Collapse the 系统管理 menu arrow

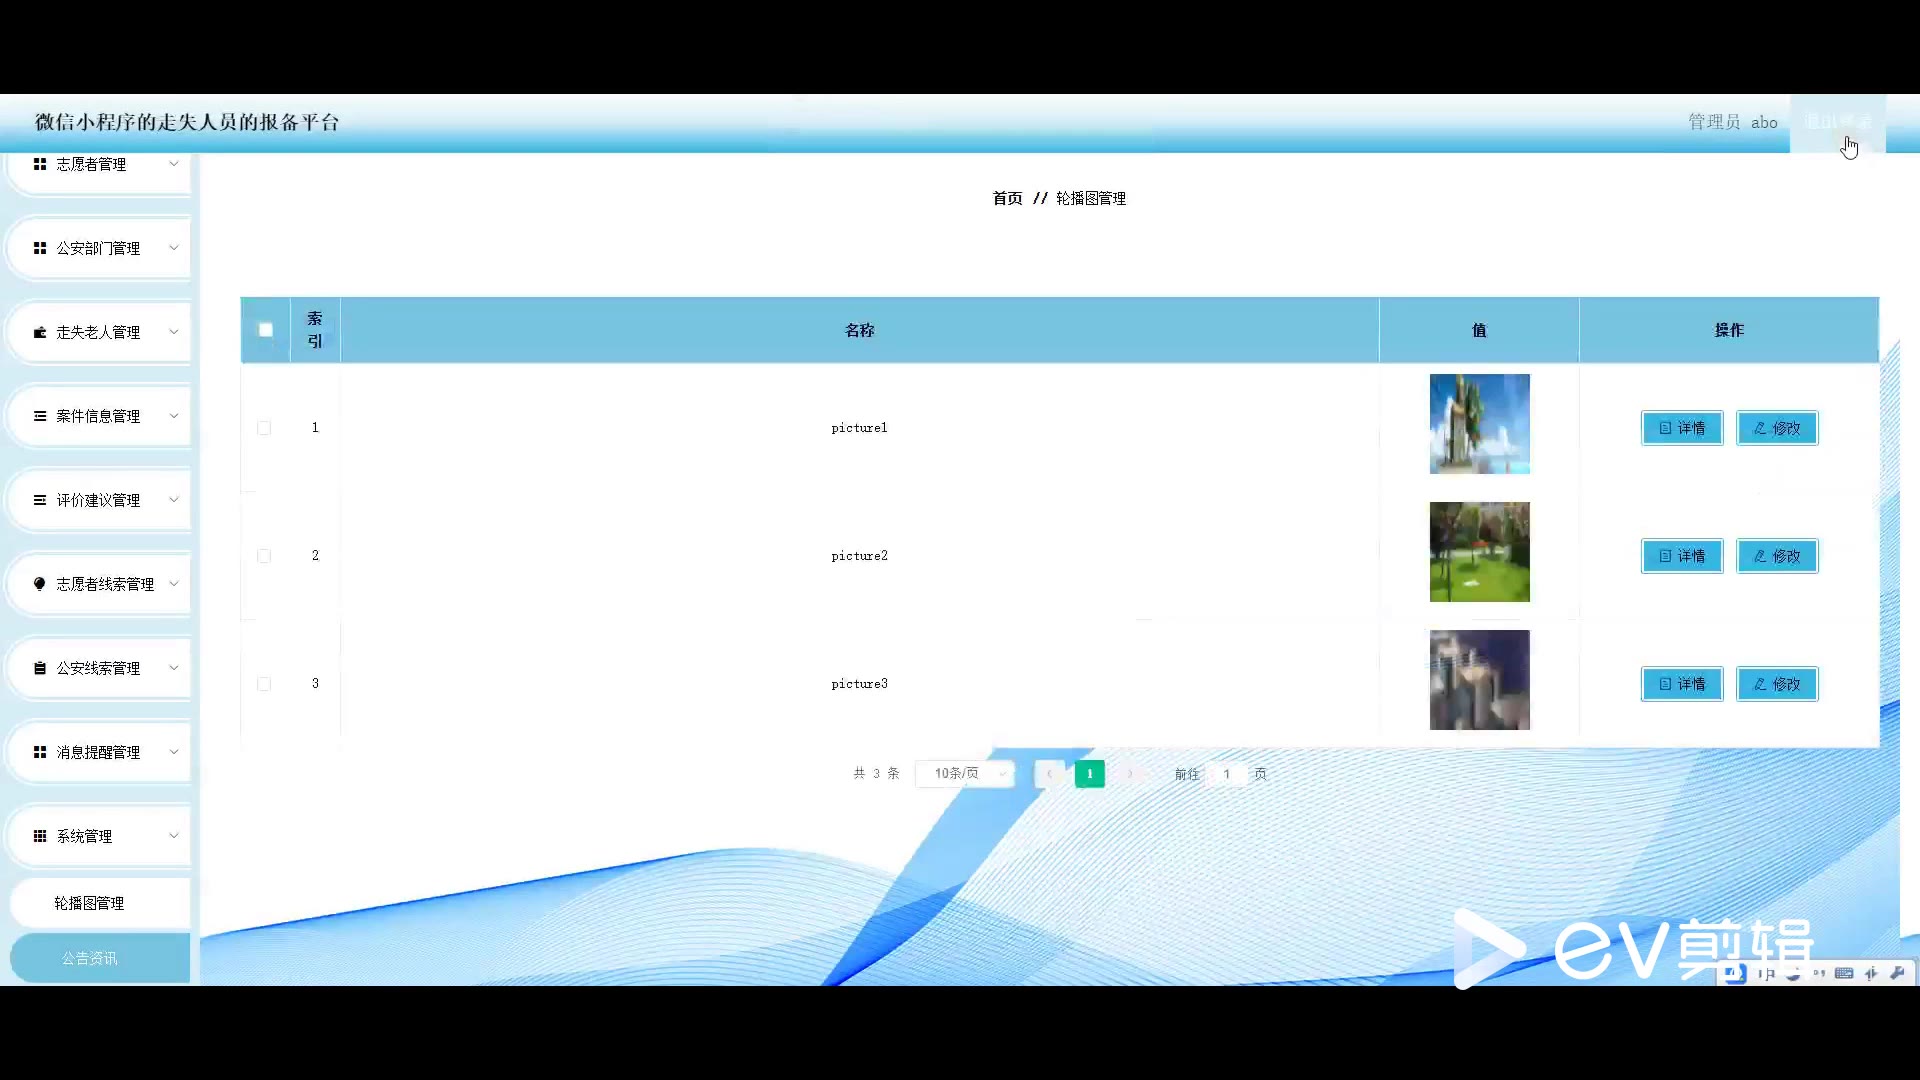click(x=174, y=836)
